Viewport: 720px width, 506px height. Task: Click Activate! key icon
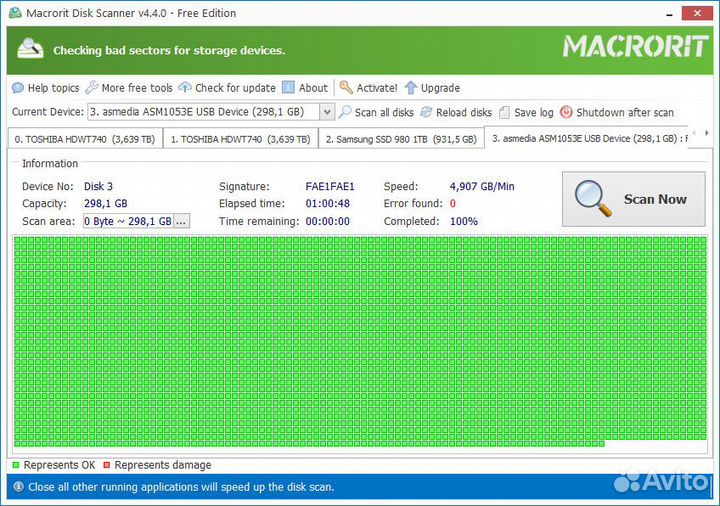346,88
